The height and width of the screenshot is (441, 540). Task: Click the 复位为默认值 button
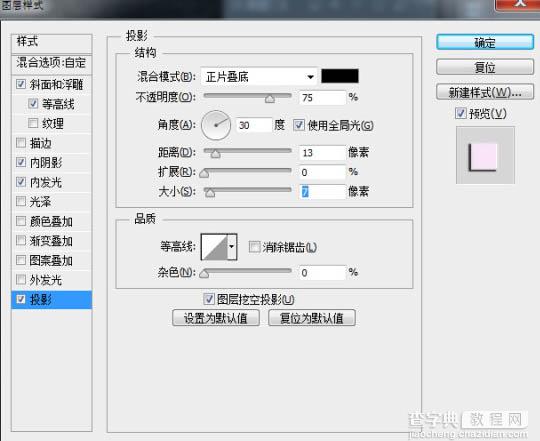312,318
